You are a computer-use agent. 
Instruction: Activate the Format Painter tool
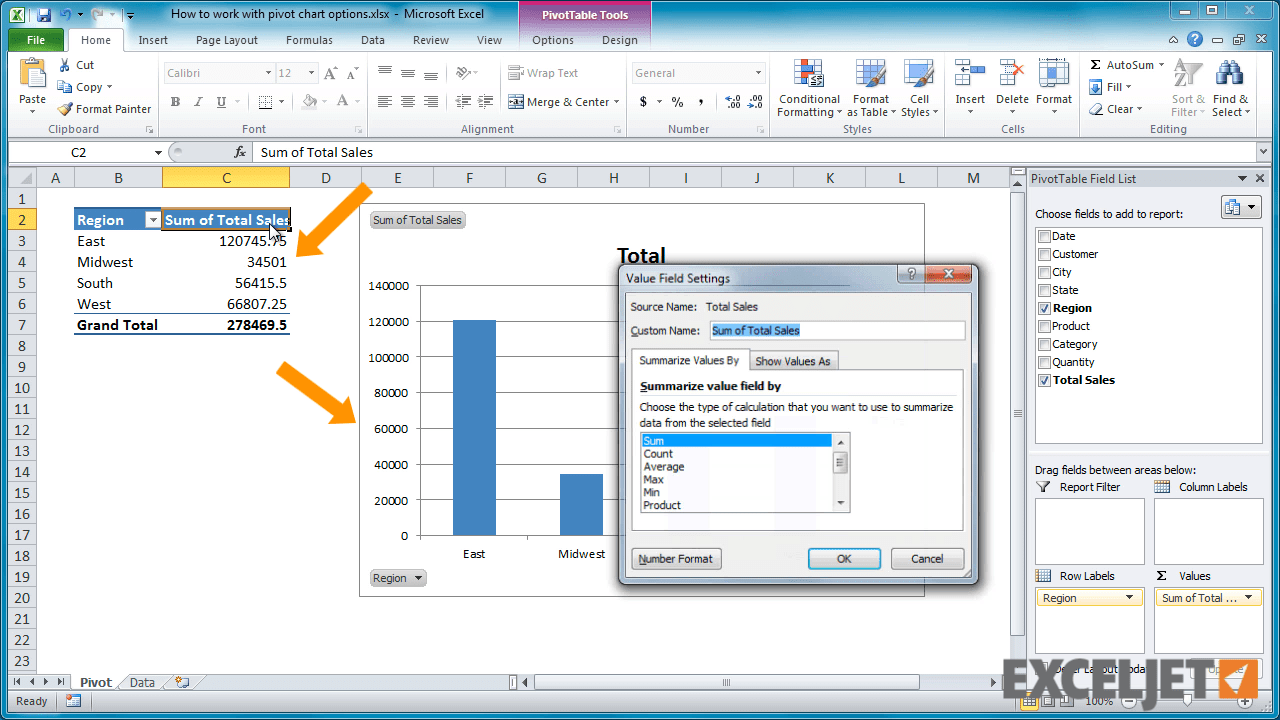tap(104, 108)
